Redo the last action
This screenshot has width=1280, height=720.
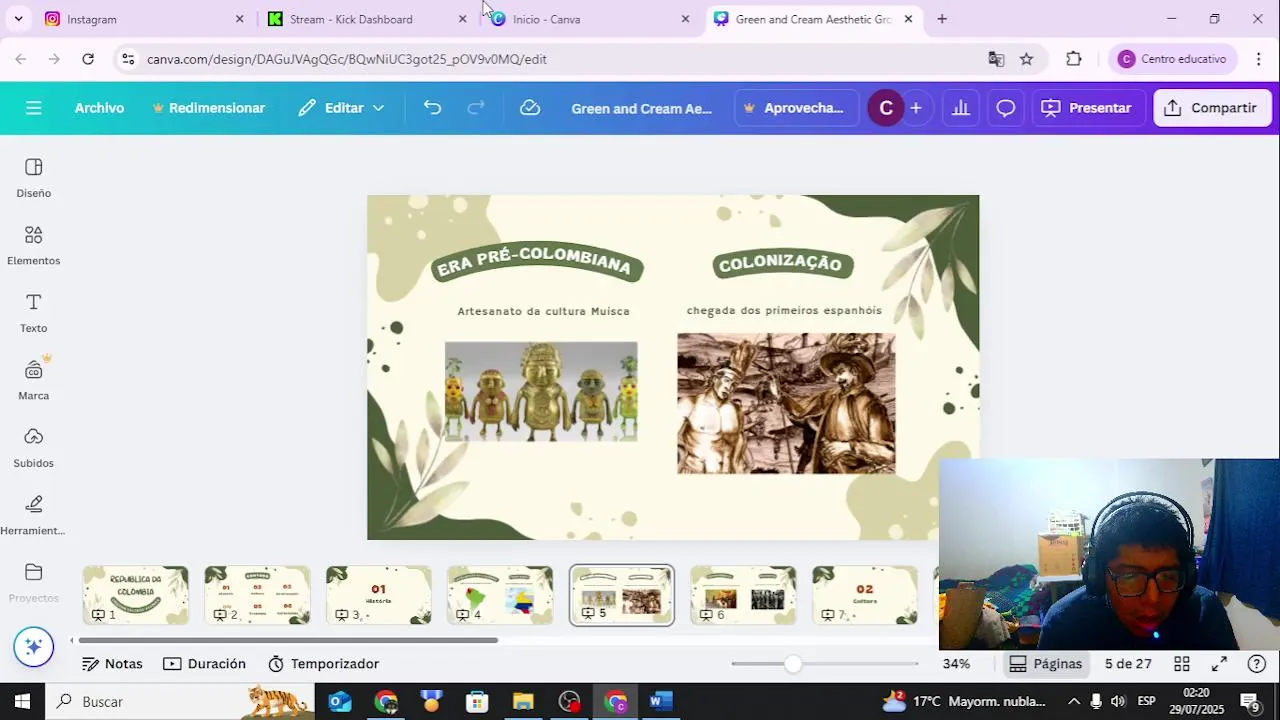476,108
